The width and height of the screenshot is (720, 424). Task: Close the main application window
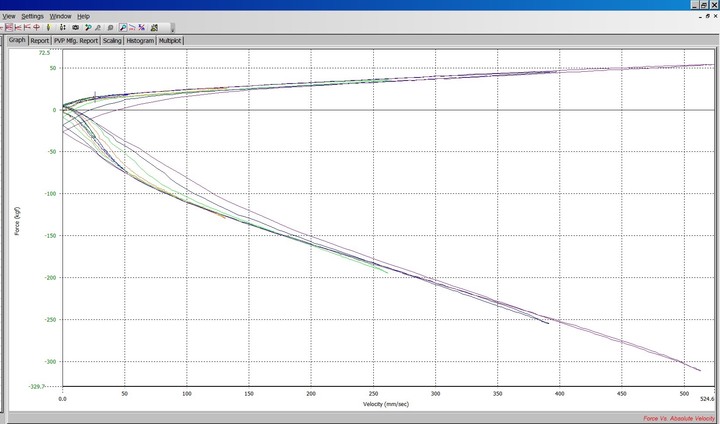point(714,5)
